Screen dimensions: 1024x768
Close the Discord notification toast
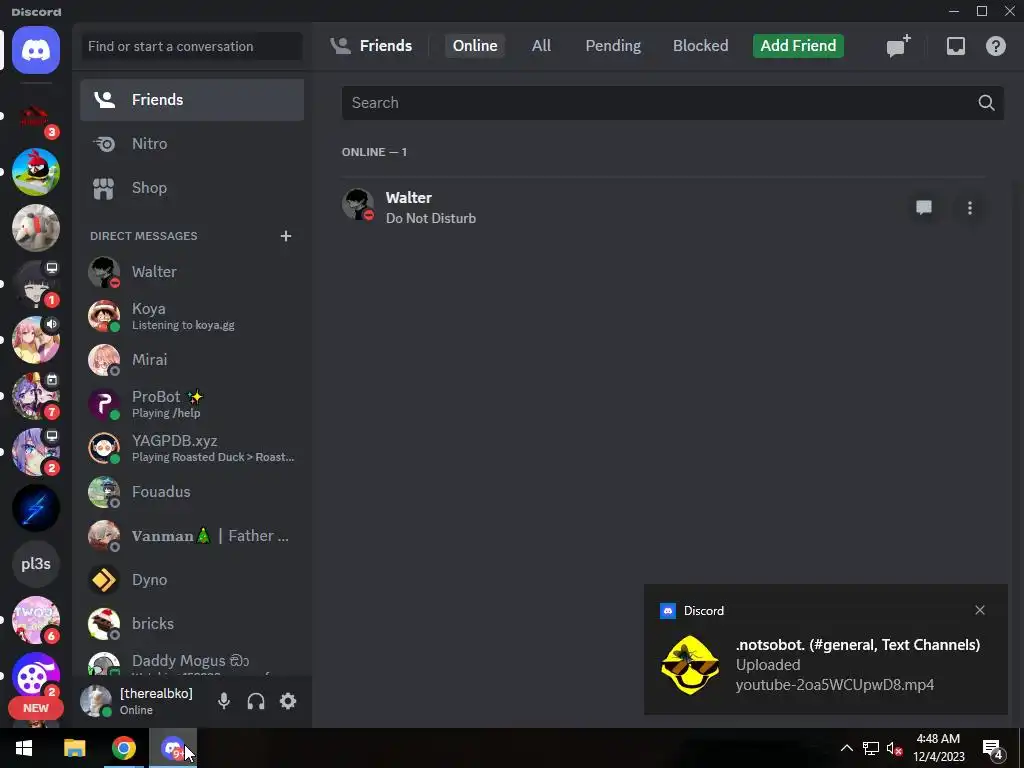(x=980, y=610)
